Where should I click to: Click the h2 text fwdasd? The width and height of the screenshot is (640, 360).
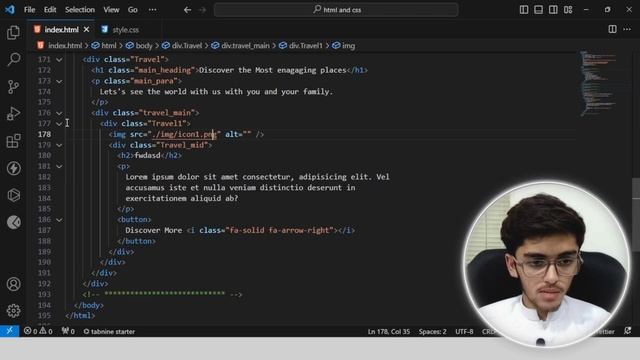tap(147, 156)
